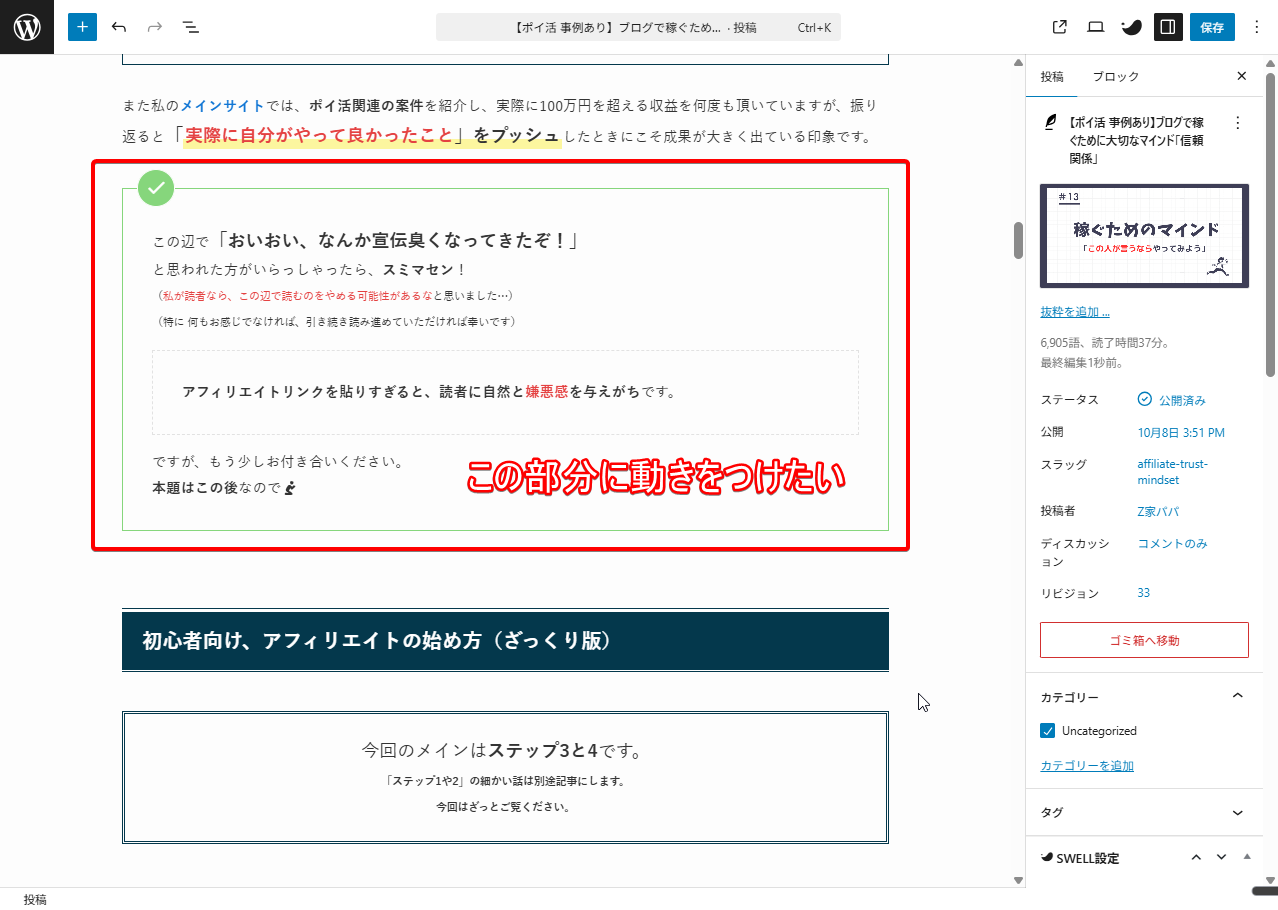
Task: Click the ゴミ箱へ移動 button
Action: [1144, 640]
